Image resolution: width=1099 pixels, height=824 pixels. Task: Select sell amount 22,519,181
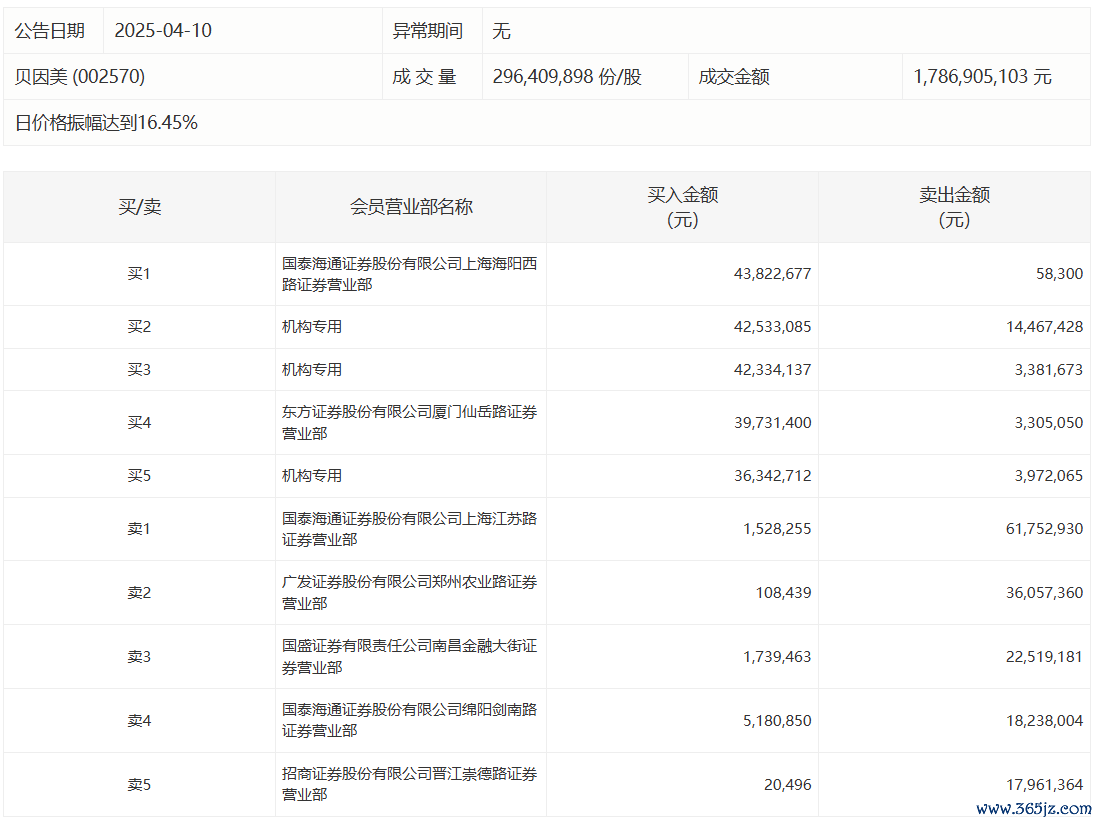[x=1044, y=657]
